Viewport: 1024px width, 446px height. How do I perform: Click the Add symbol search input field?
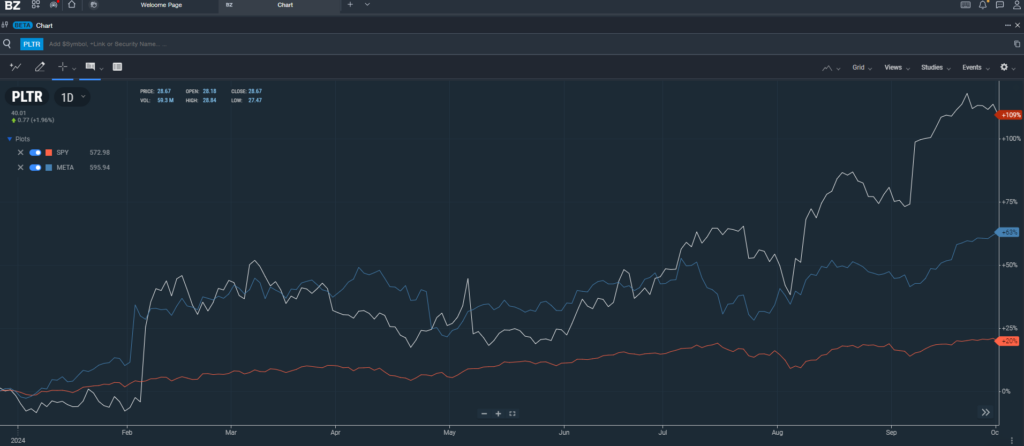point(200,44)
